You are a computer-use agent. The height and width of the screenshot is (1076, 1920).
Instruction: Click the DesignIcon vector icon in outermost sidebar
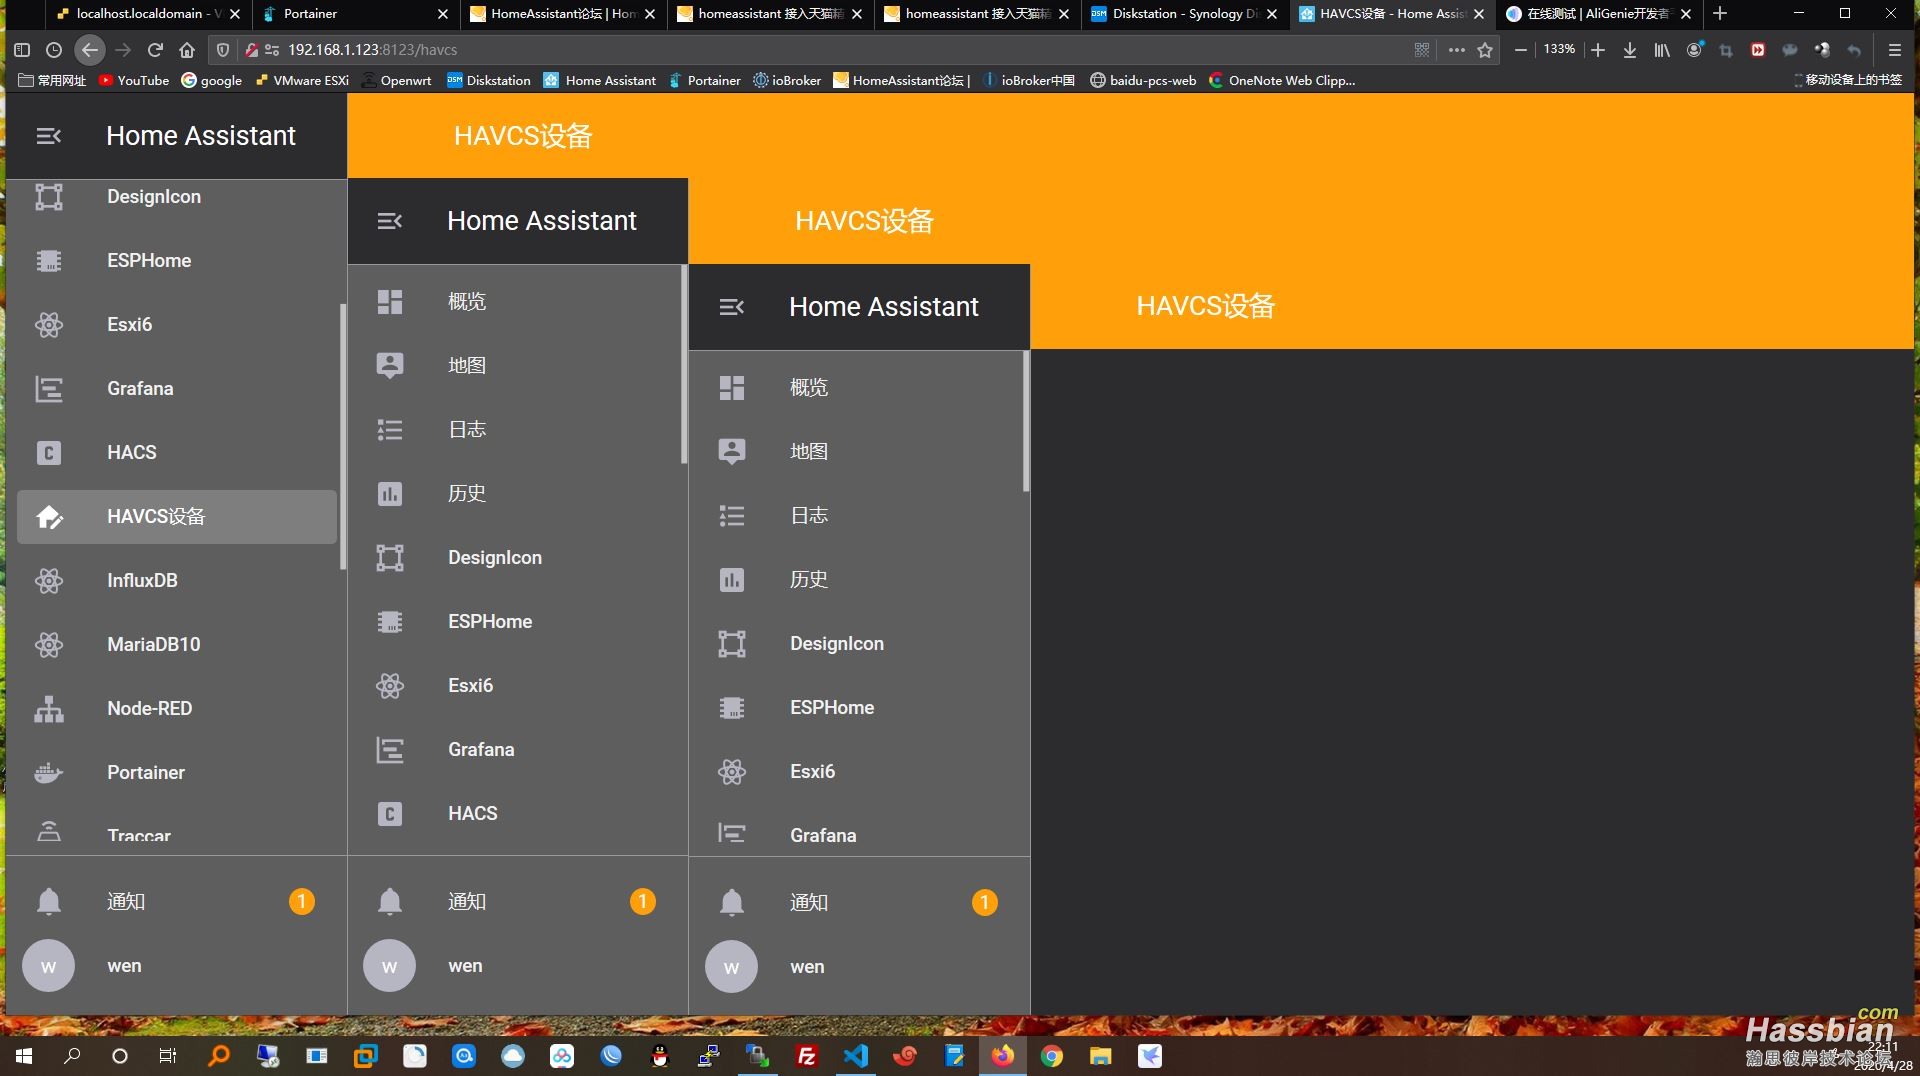[x=49, y=197]
